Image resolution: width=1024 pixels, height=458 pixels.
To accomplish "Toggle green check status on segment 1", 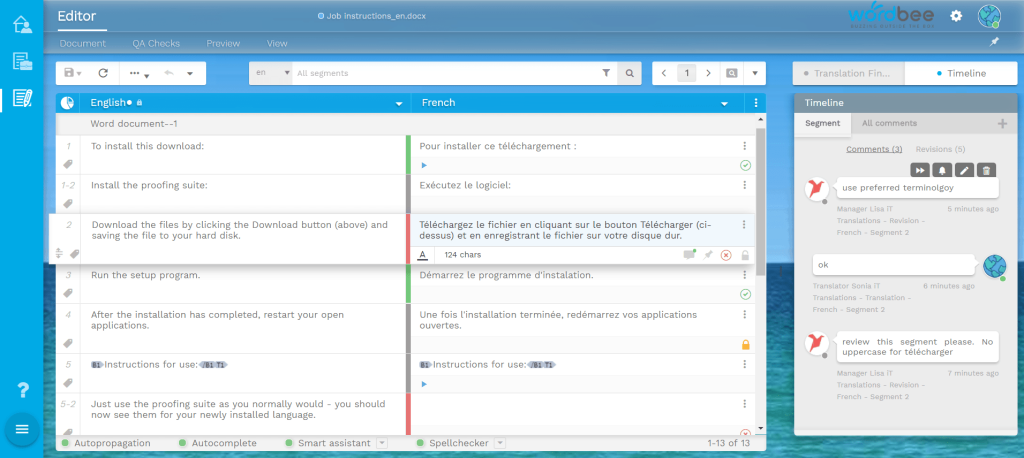I will pos(745,165).
